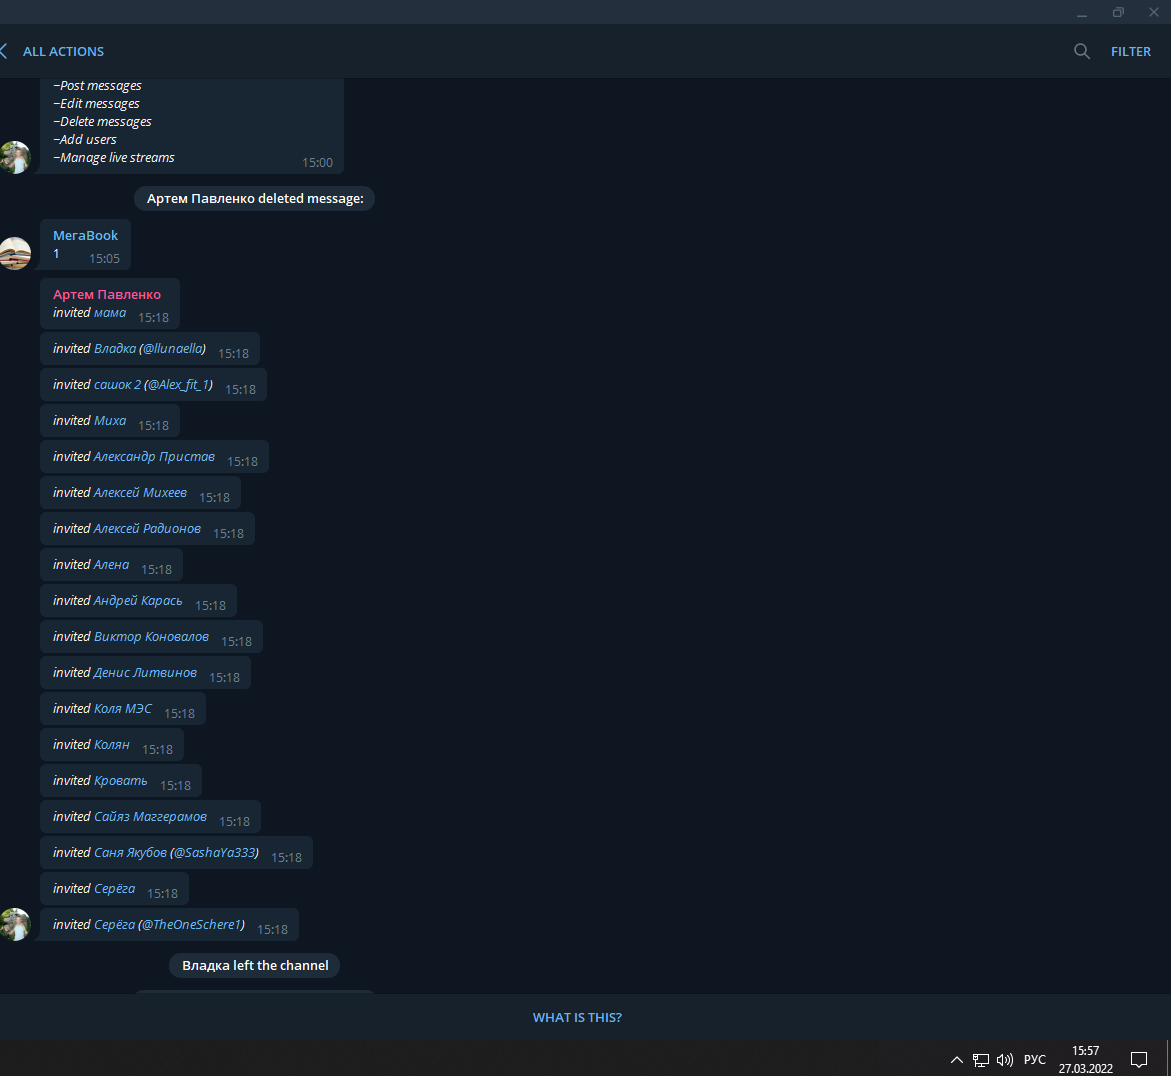This screenshot has height=1076, width=1171.
Task: Click the avatar next to the 15:00 permissions message
Action: tap(14, 158)
